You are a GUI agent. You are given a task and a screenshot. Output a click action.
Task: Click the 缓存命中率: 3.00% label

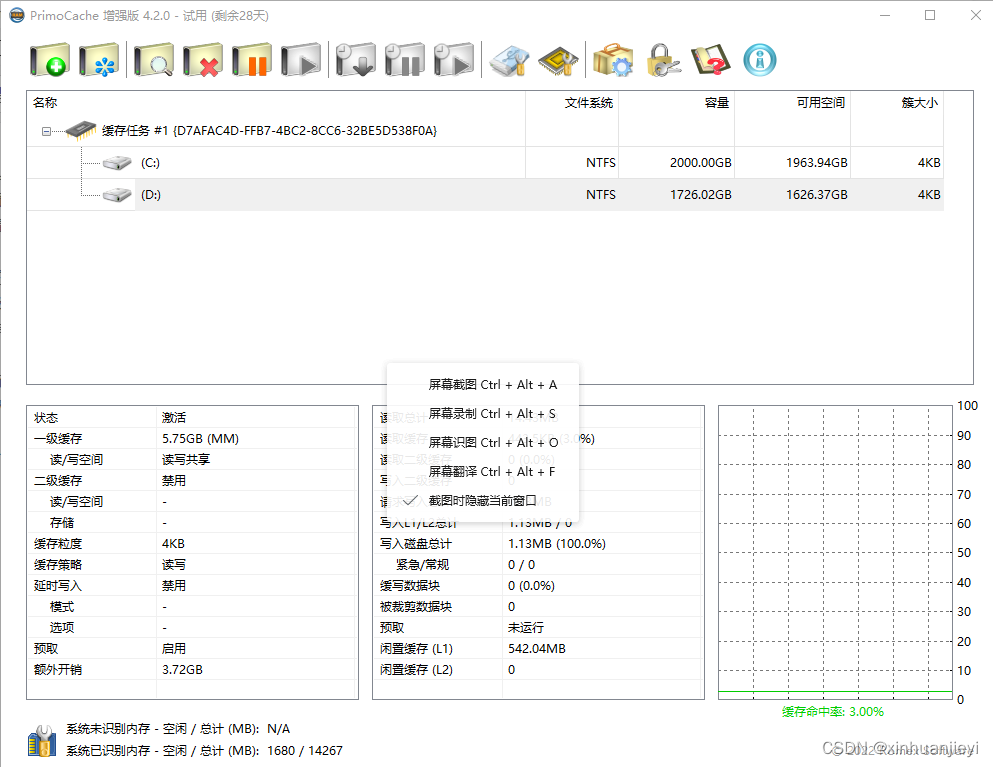point(833,711)
